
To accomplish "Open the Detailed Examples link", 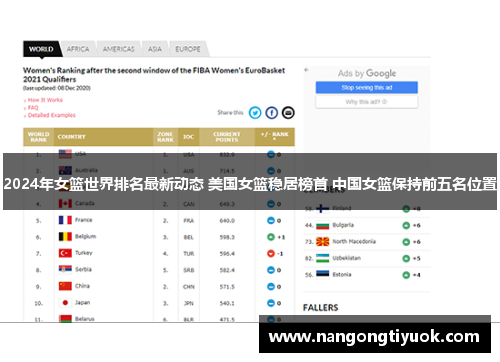I will click(x=52, y=115).
